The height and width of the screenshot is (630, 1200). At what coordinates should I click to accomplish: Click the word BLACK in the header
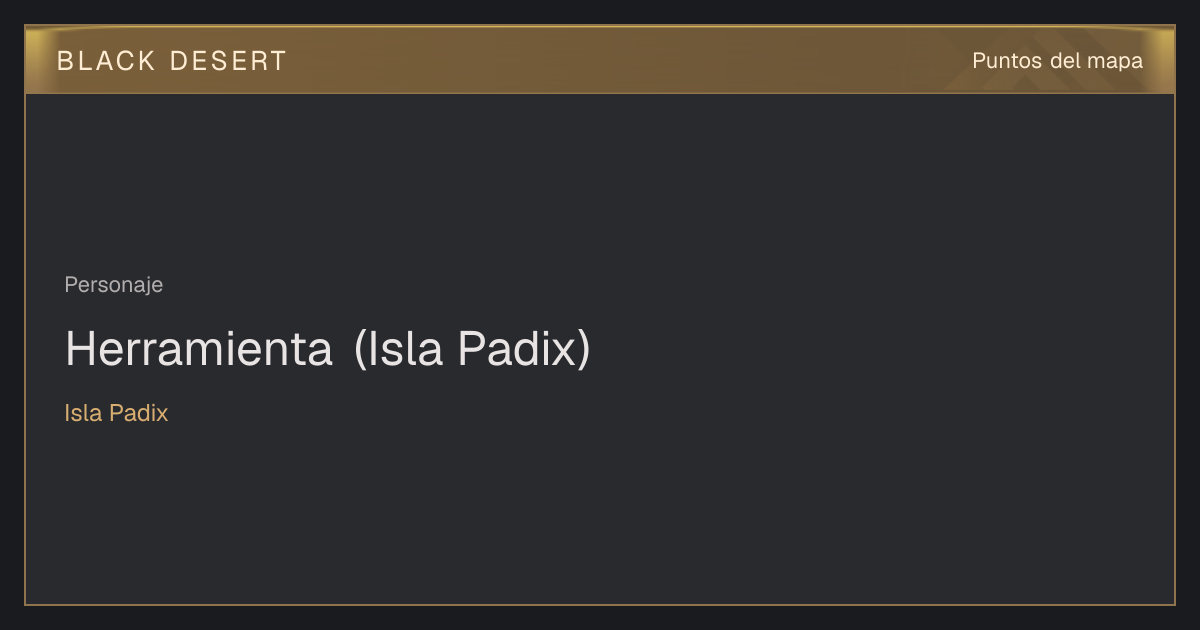pyautogui.click(x=106, y=61)
